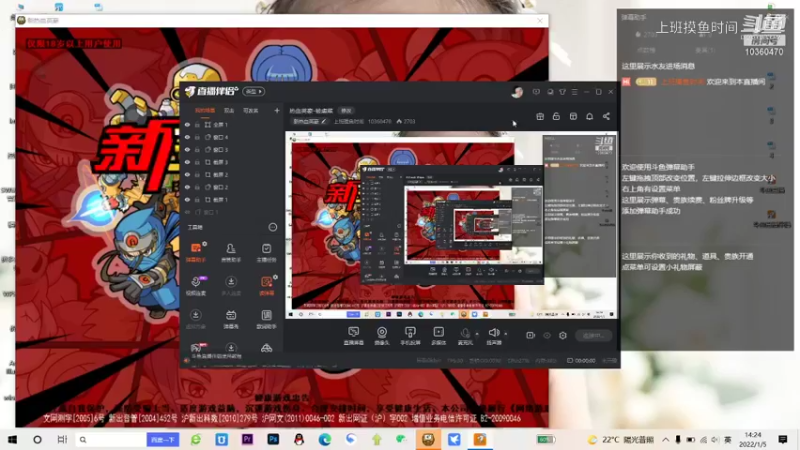This screenshot has width=800, height=450.
Task: Click the start streaming button
Action: [594, 335]
